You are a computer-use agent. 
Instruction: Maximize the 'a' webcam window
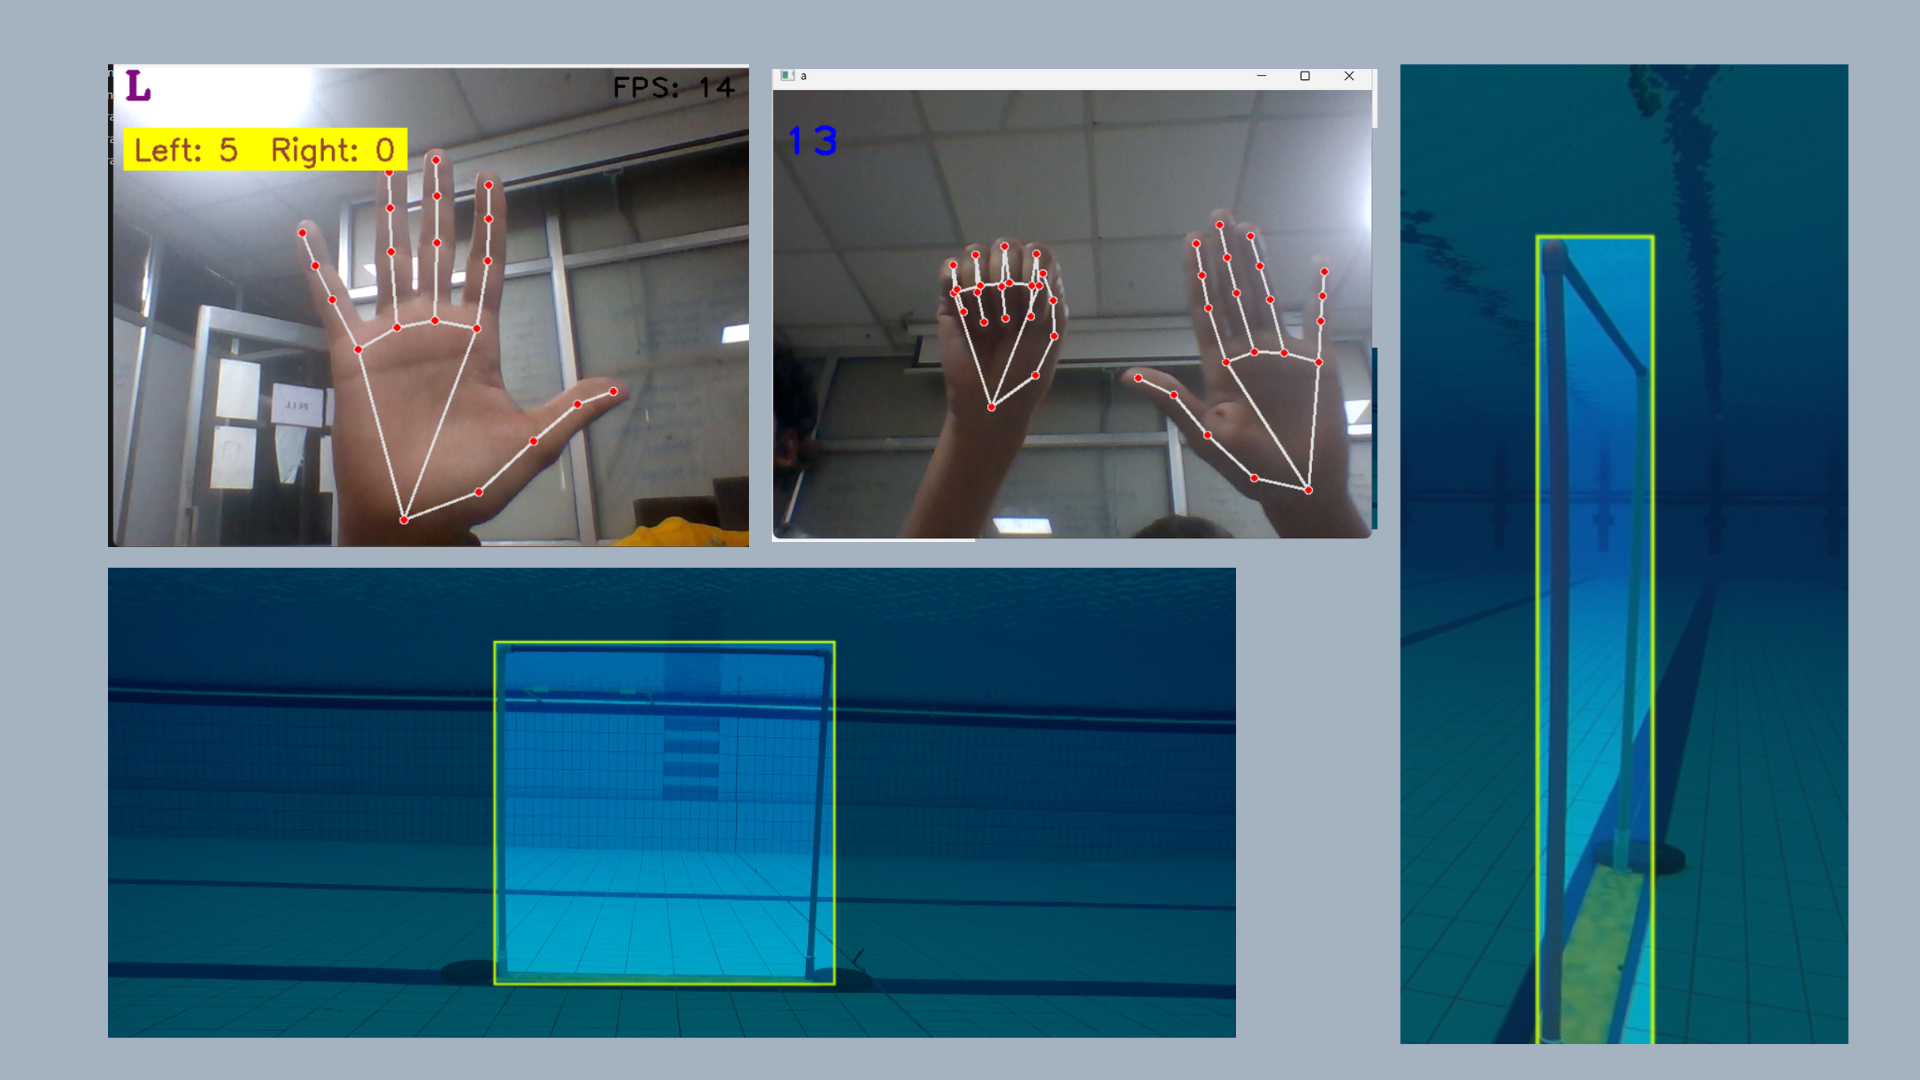coord(1304,76)
